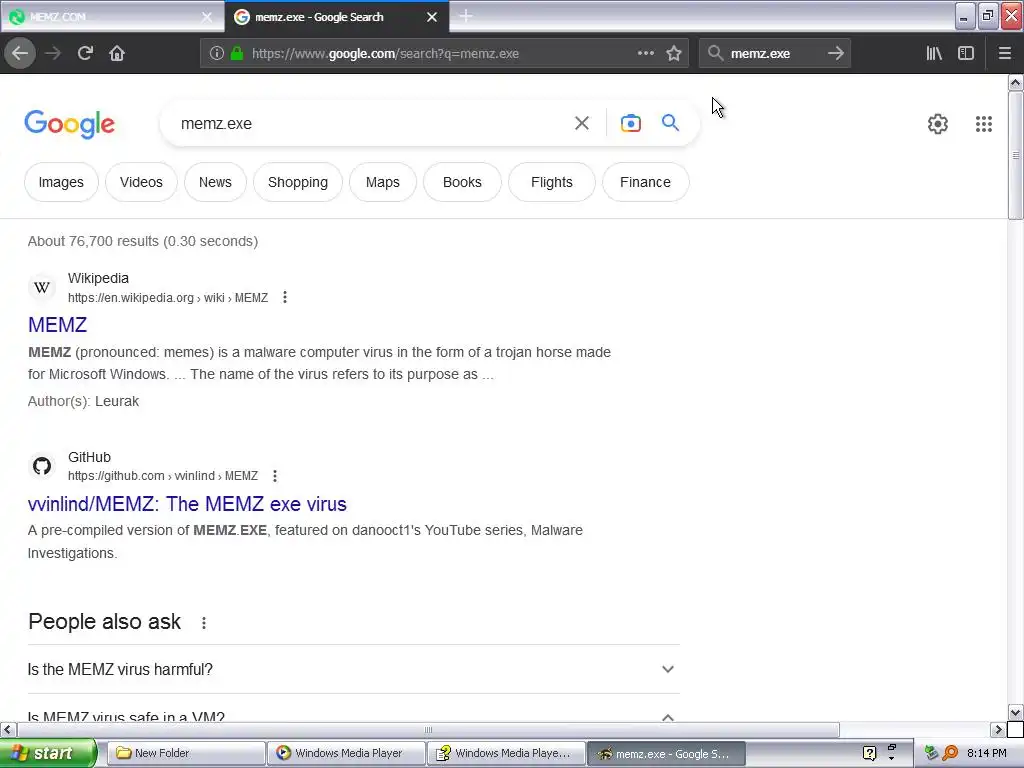The height and width of the screenshot is (768, 1024).
Task: Click memz.exe - Google S… taskbar button
Action: 666,753
